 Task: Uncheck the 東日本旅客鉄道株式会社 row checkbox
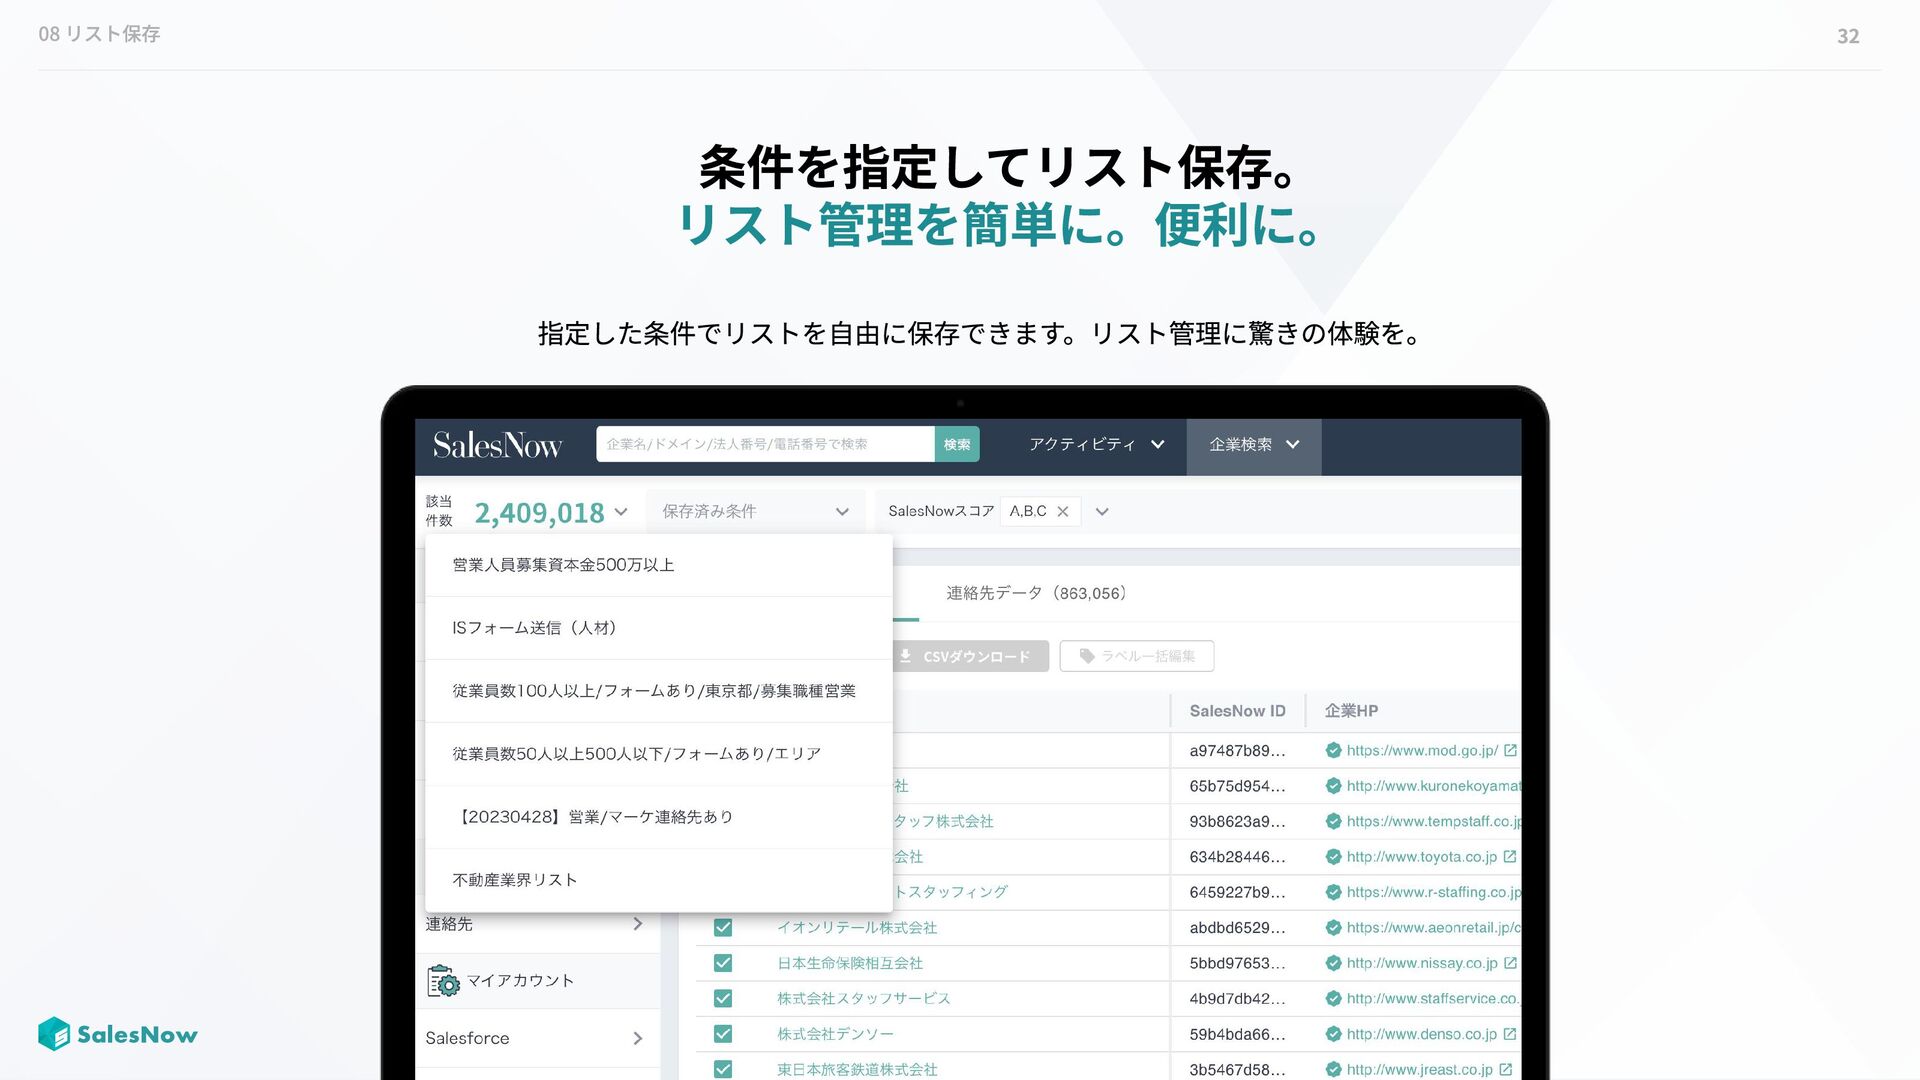pyautogui.click(x=723, y=1070)
